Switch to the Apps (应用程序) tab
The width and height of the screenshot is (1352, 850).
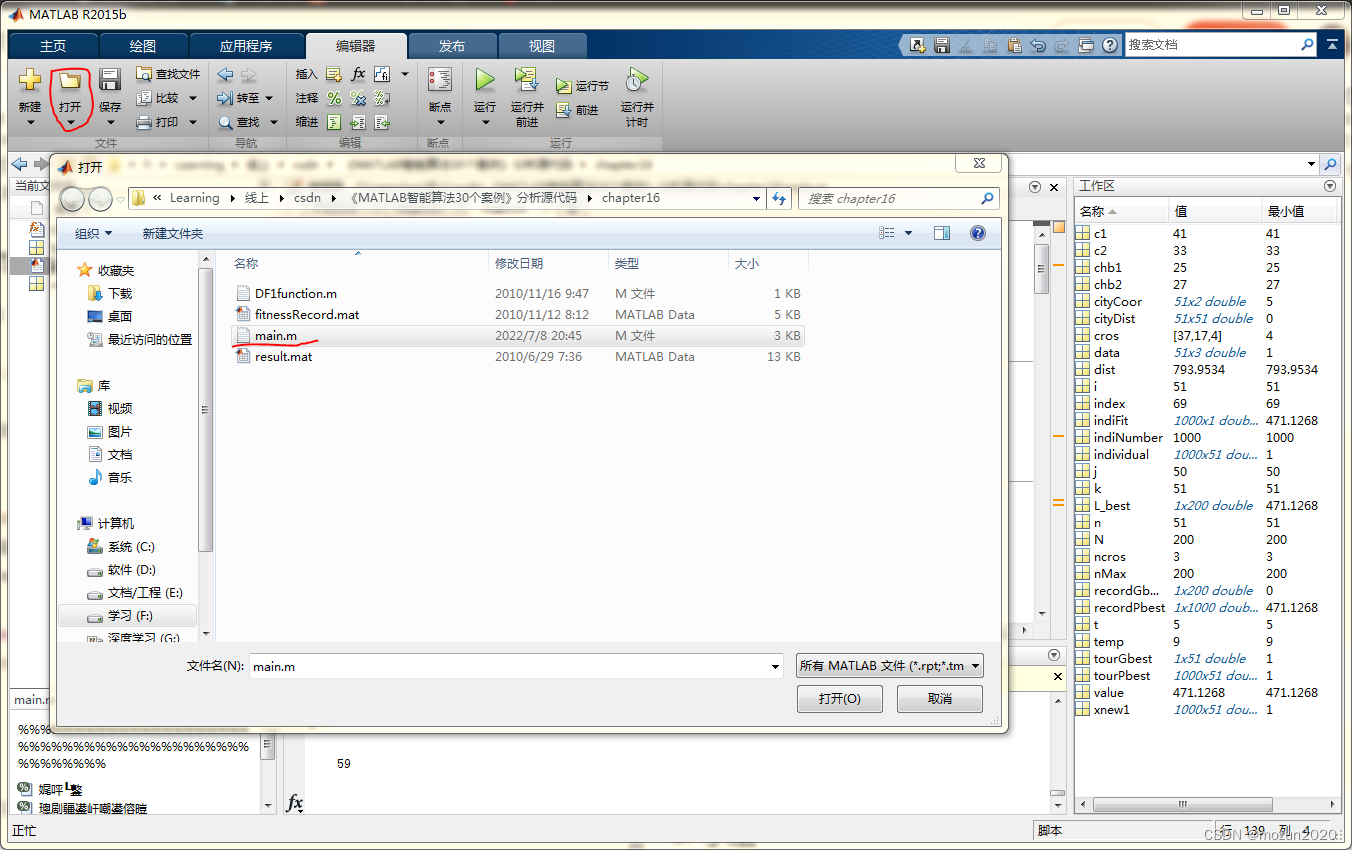pos(246,46)
